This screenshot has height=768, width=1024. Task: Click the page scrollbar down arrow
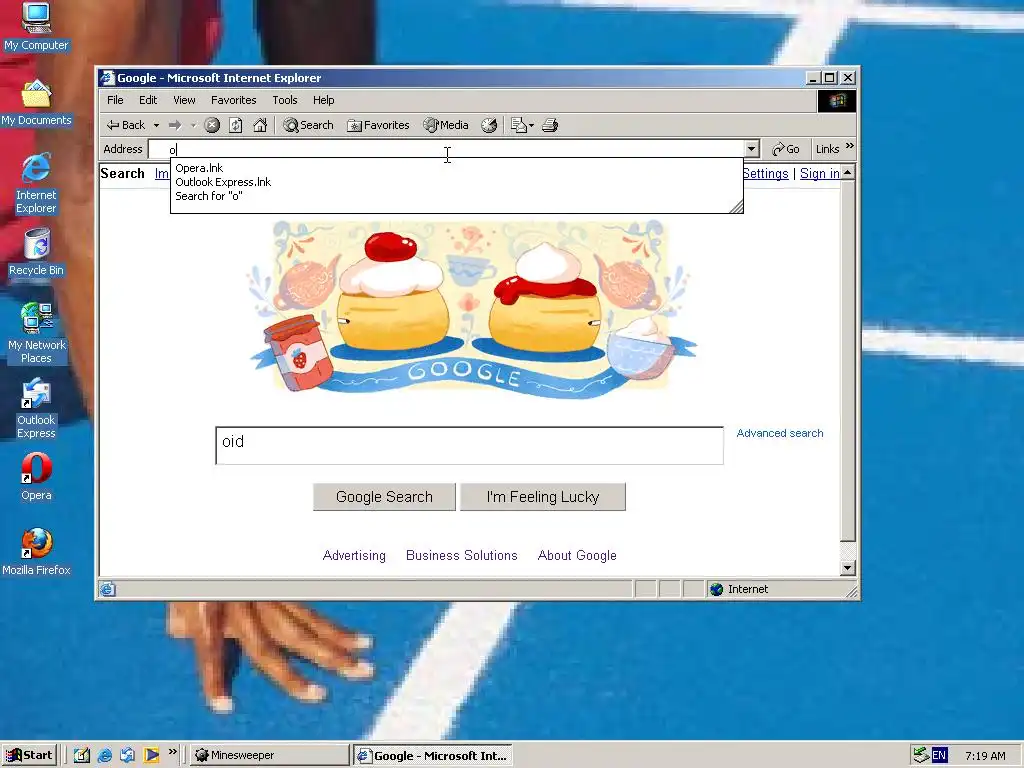848,568
